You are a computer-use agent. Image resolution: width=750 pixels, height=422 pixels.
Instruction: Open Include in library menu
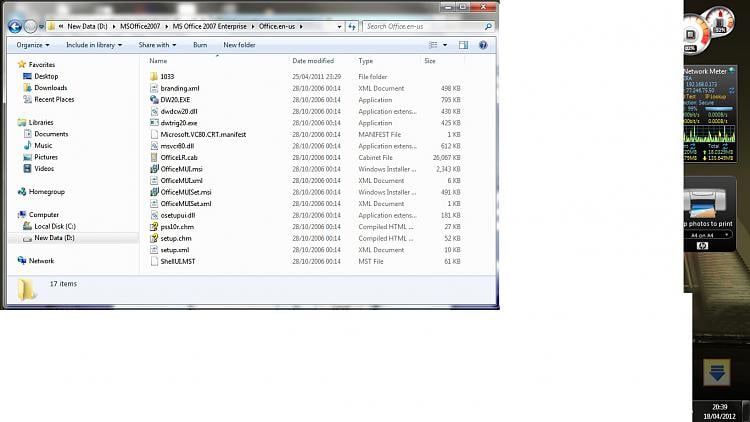pyautogui.click(x=94, y=45)
